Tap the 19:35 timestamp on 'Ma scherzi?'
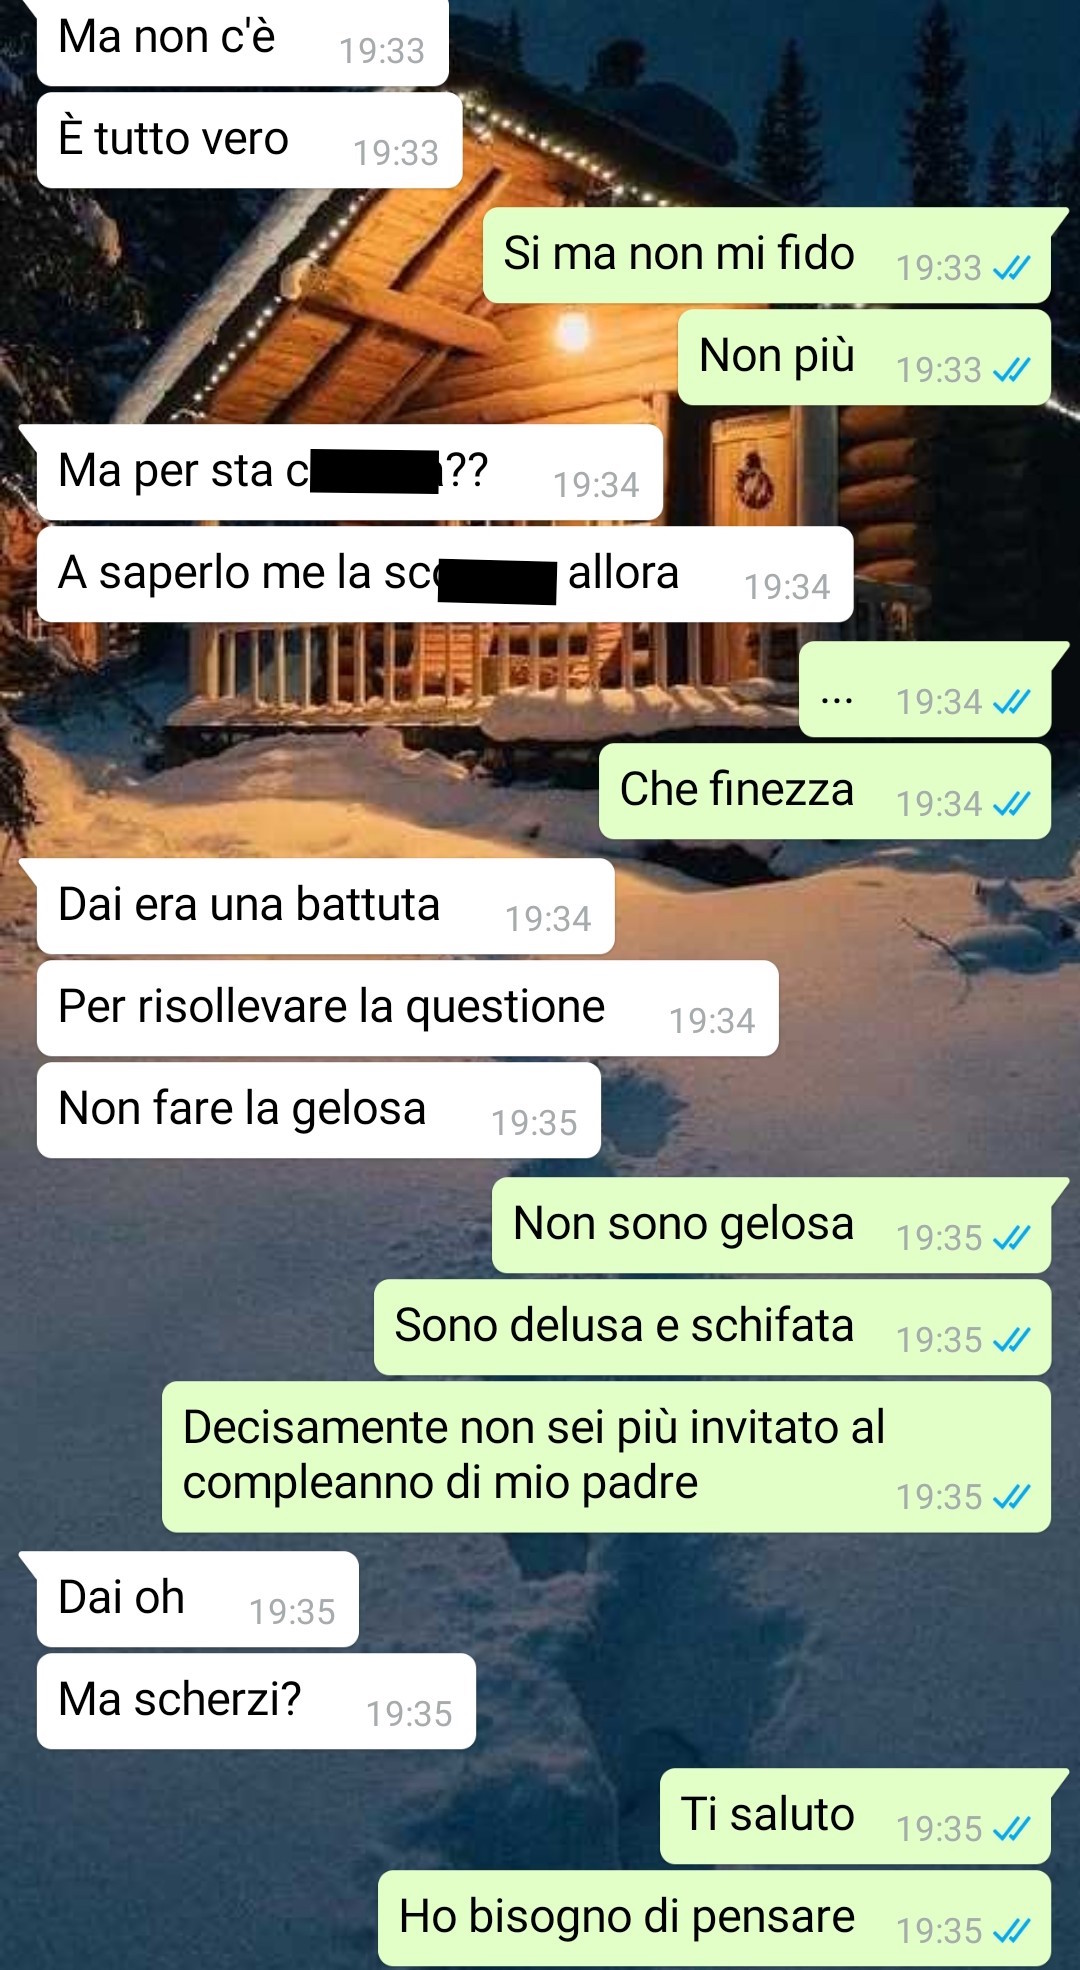The width and height of the screenshot is (1080, 1970). [409, 1714]
